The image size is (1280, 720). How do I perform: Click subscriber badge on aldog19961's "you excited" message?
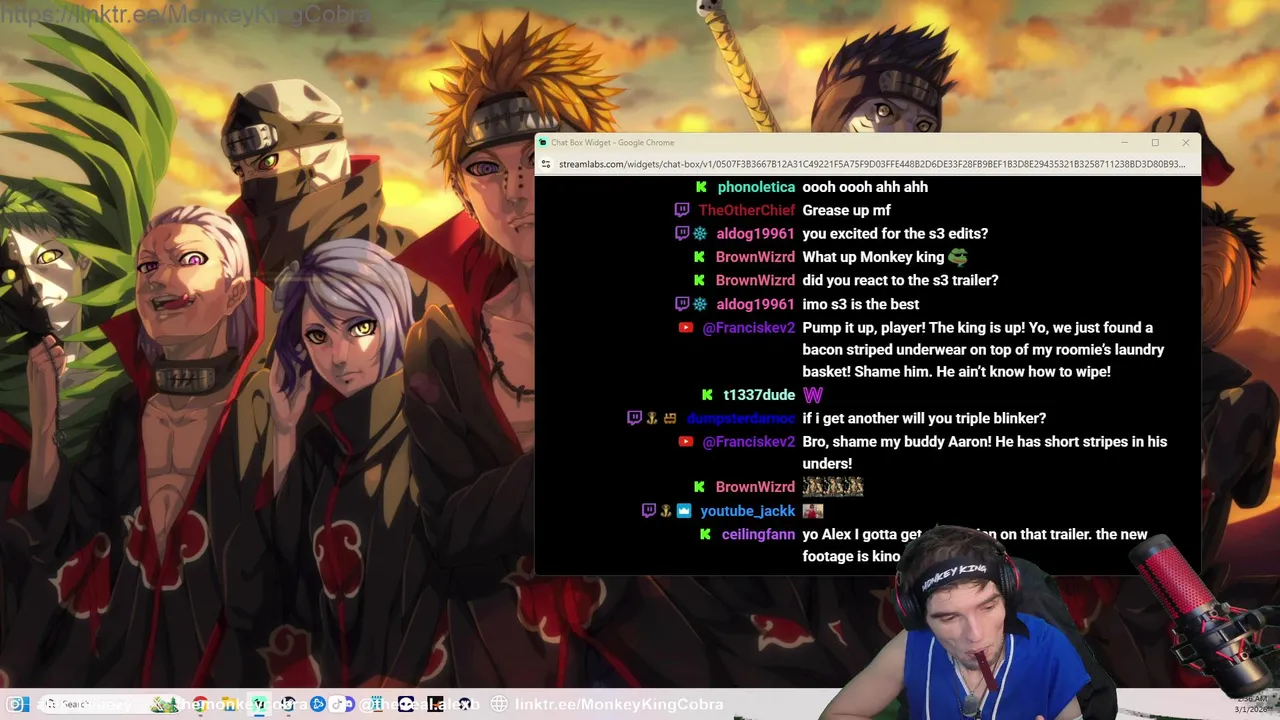click(x=700, y=233)
